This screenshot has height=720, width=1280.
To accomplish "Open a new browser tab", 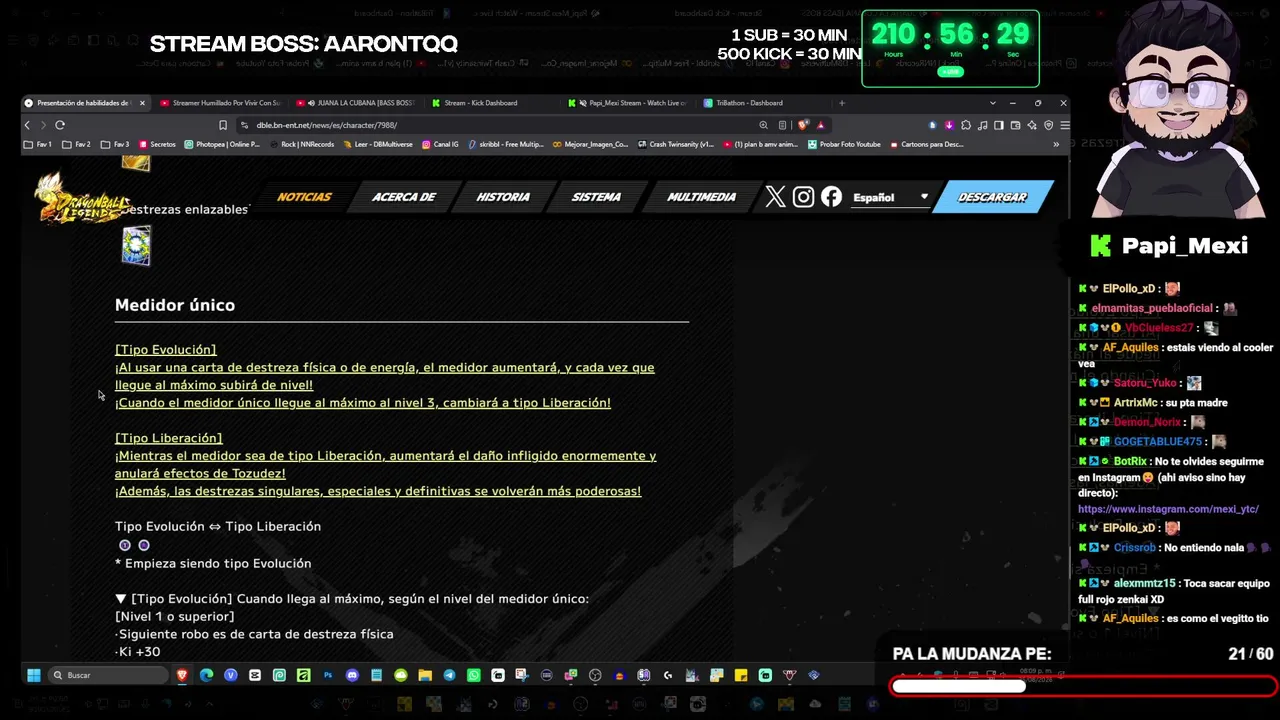I will point(842,103).
